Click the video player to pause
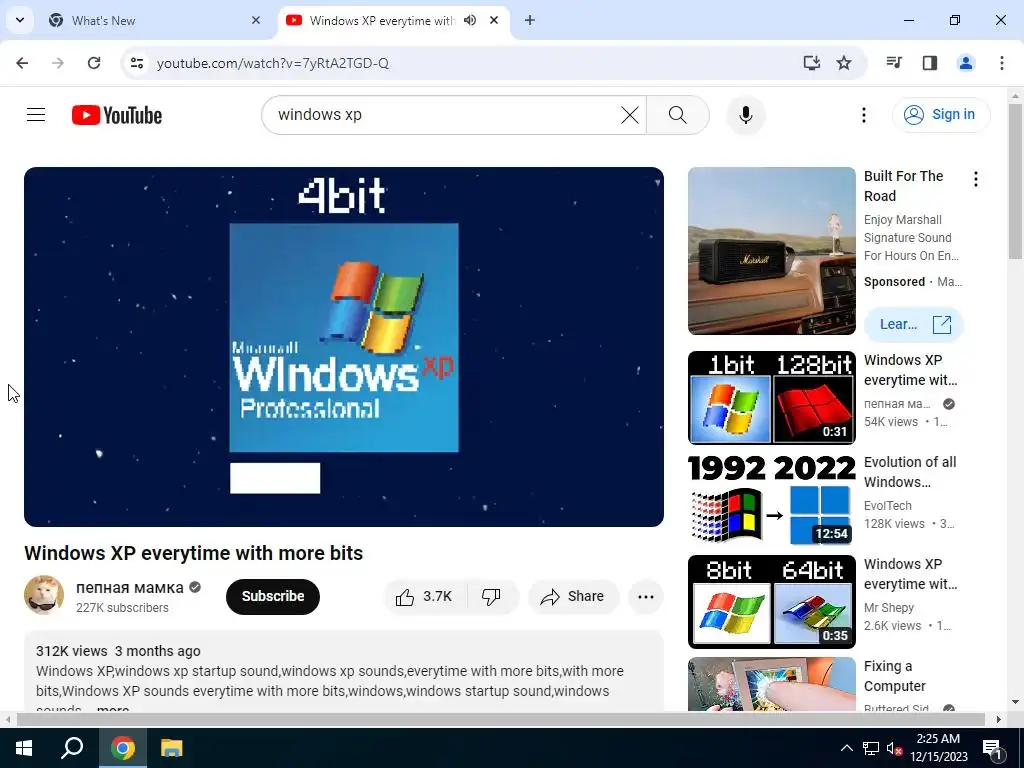Image resolution: width=1024 pixels, height=768 pixels. pos(344,347)
